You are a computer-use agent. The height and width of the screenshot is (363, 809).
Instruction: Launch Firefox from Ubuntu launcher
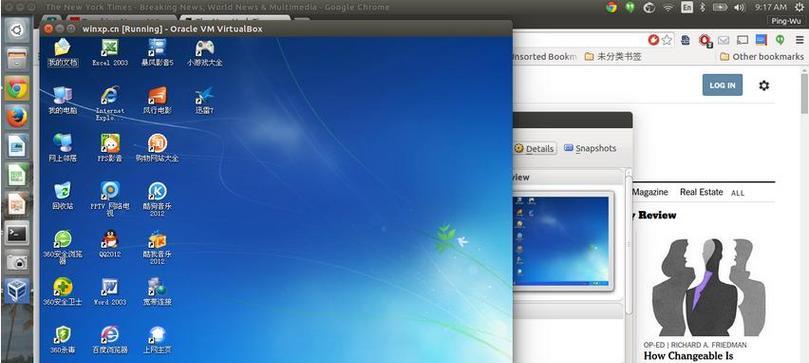tap(17, 118)
